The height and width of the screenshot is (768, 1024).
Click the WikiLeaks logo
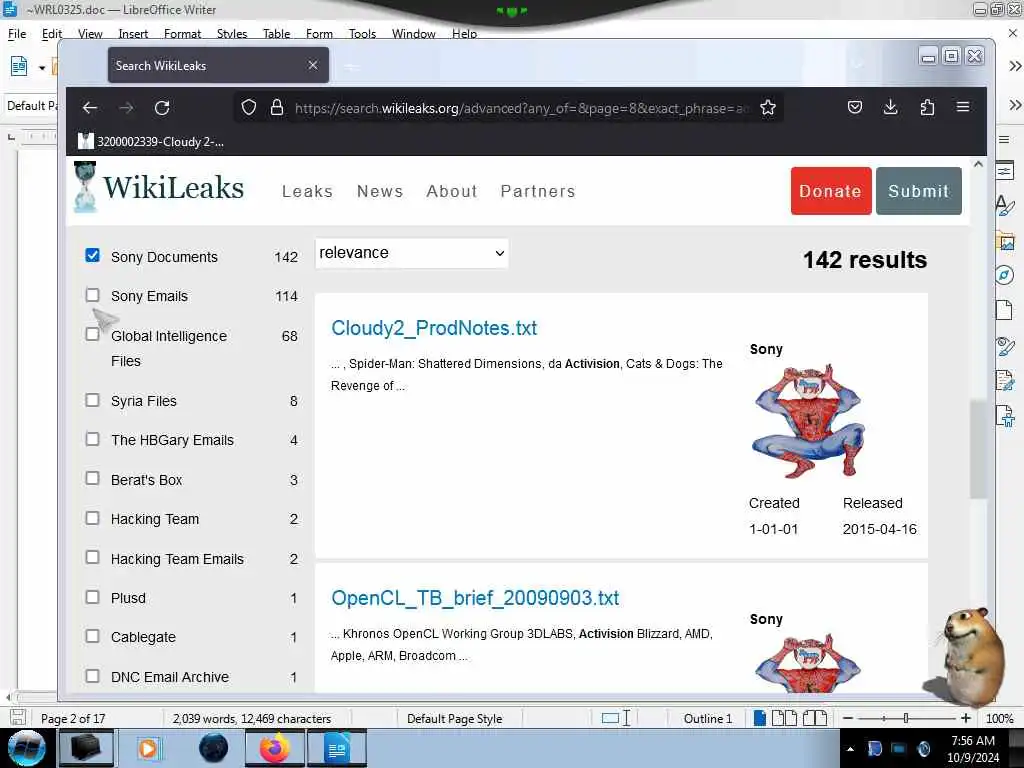pos(159,187)
